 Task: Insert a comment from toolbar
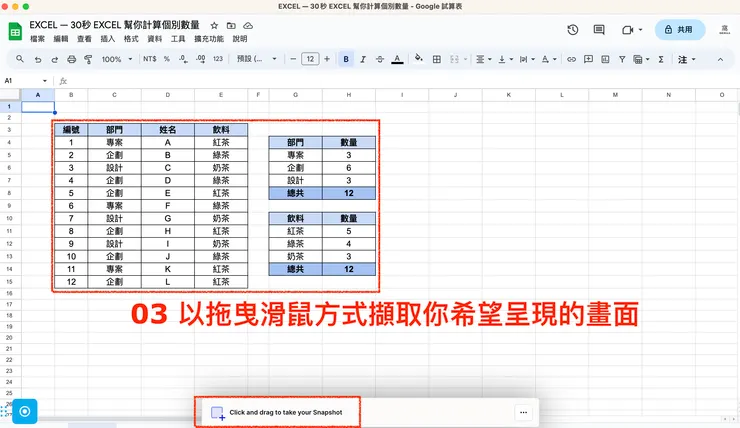pos(589,59)
